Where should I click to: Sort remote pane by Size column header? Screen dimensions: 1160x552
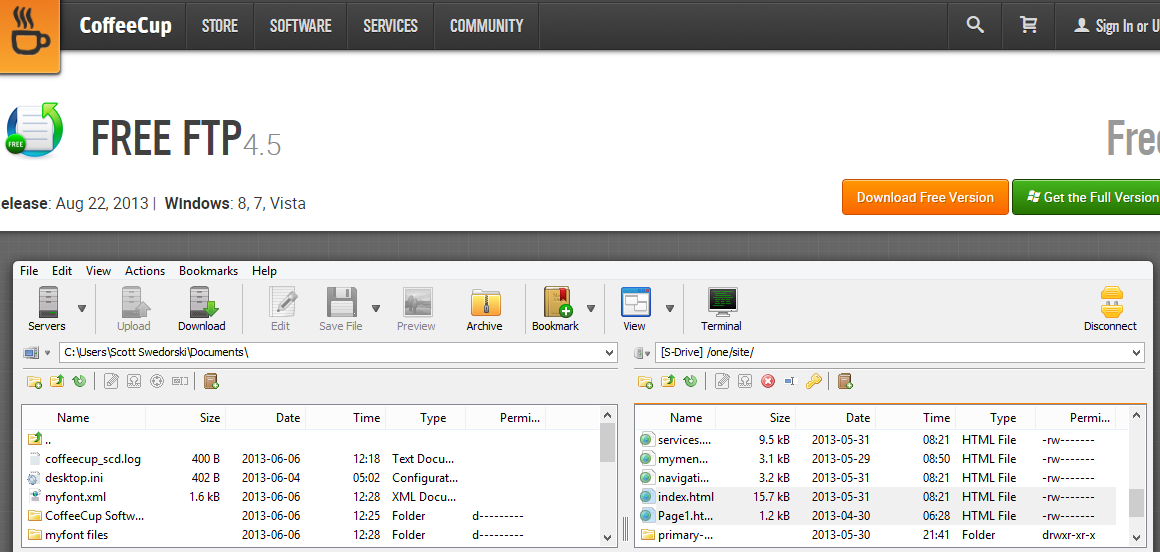780,417
